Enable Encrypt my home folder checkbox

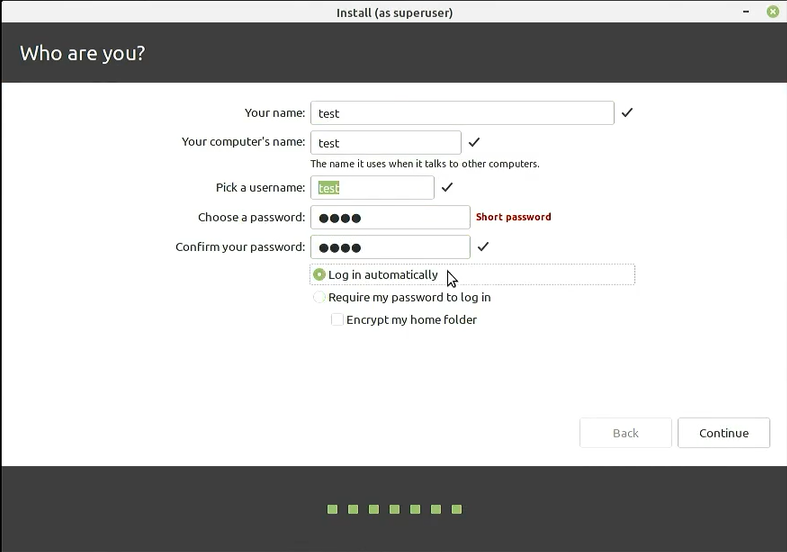click(x=338, y=320)
